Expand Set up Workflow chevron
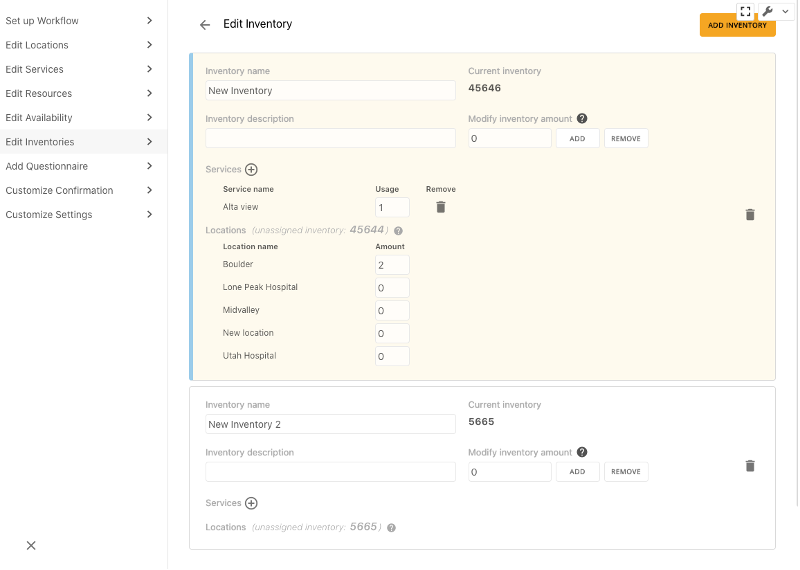This screenshot has height=570, width=800. [149, 20]
